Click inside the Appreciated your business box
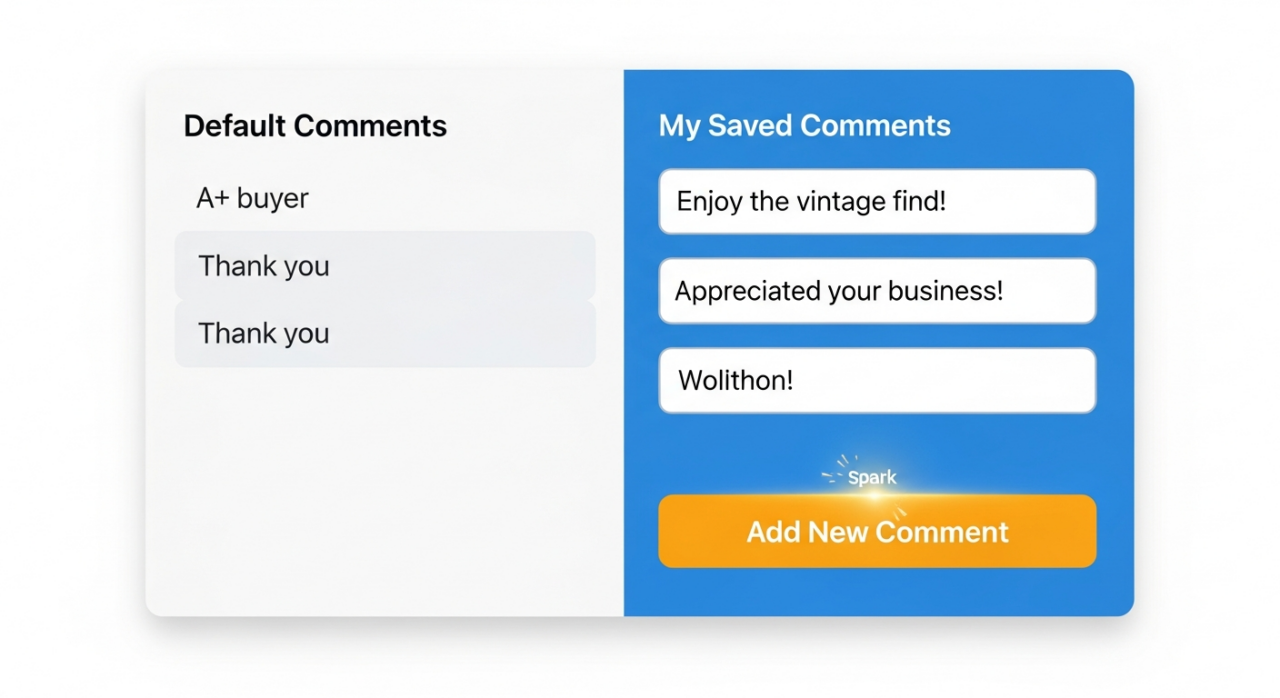 coord(877,291)
